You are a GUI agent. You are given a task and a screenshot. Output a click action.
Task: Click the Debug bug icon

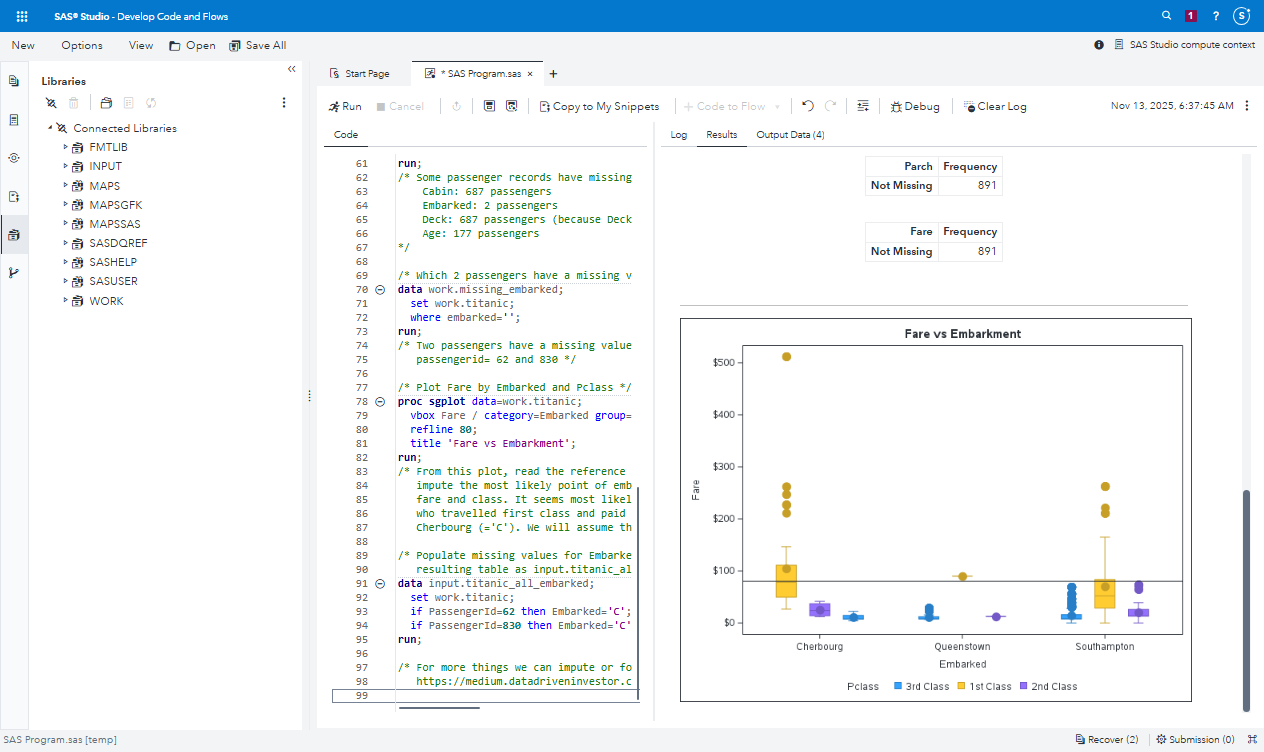pos(897,106)
